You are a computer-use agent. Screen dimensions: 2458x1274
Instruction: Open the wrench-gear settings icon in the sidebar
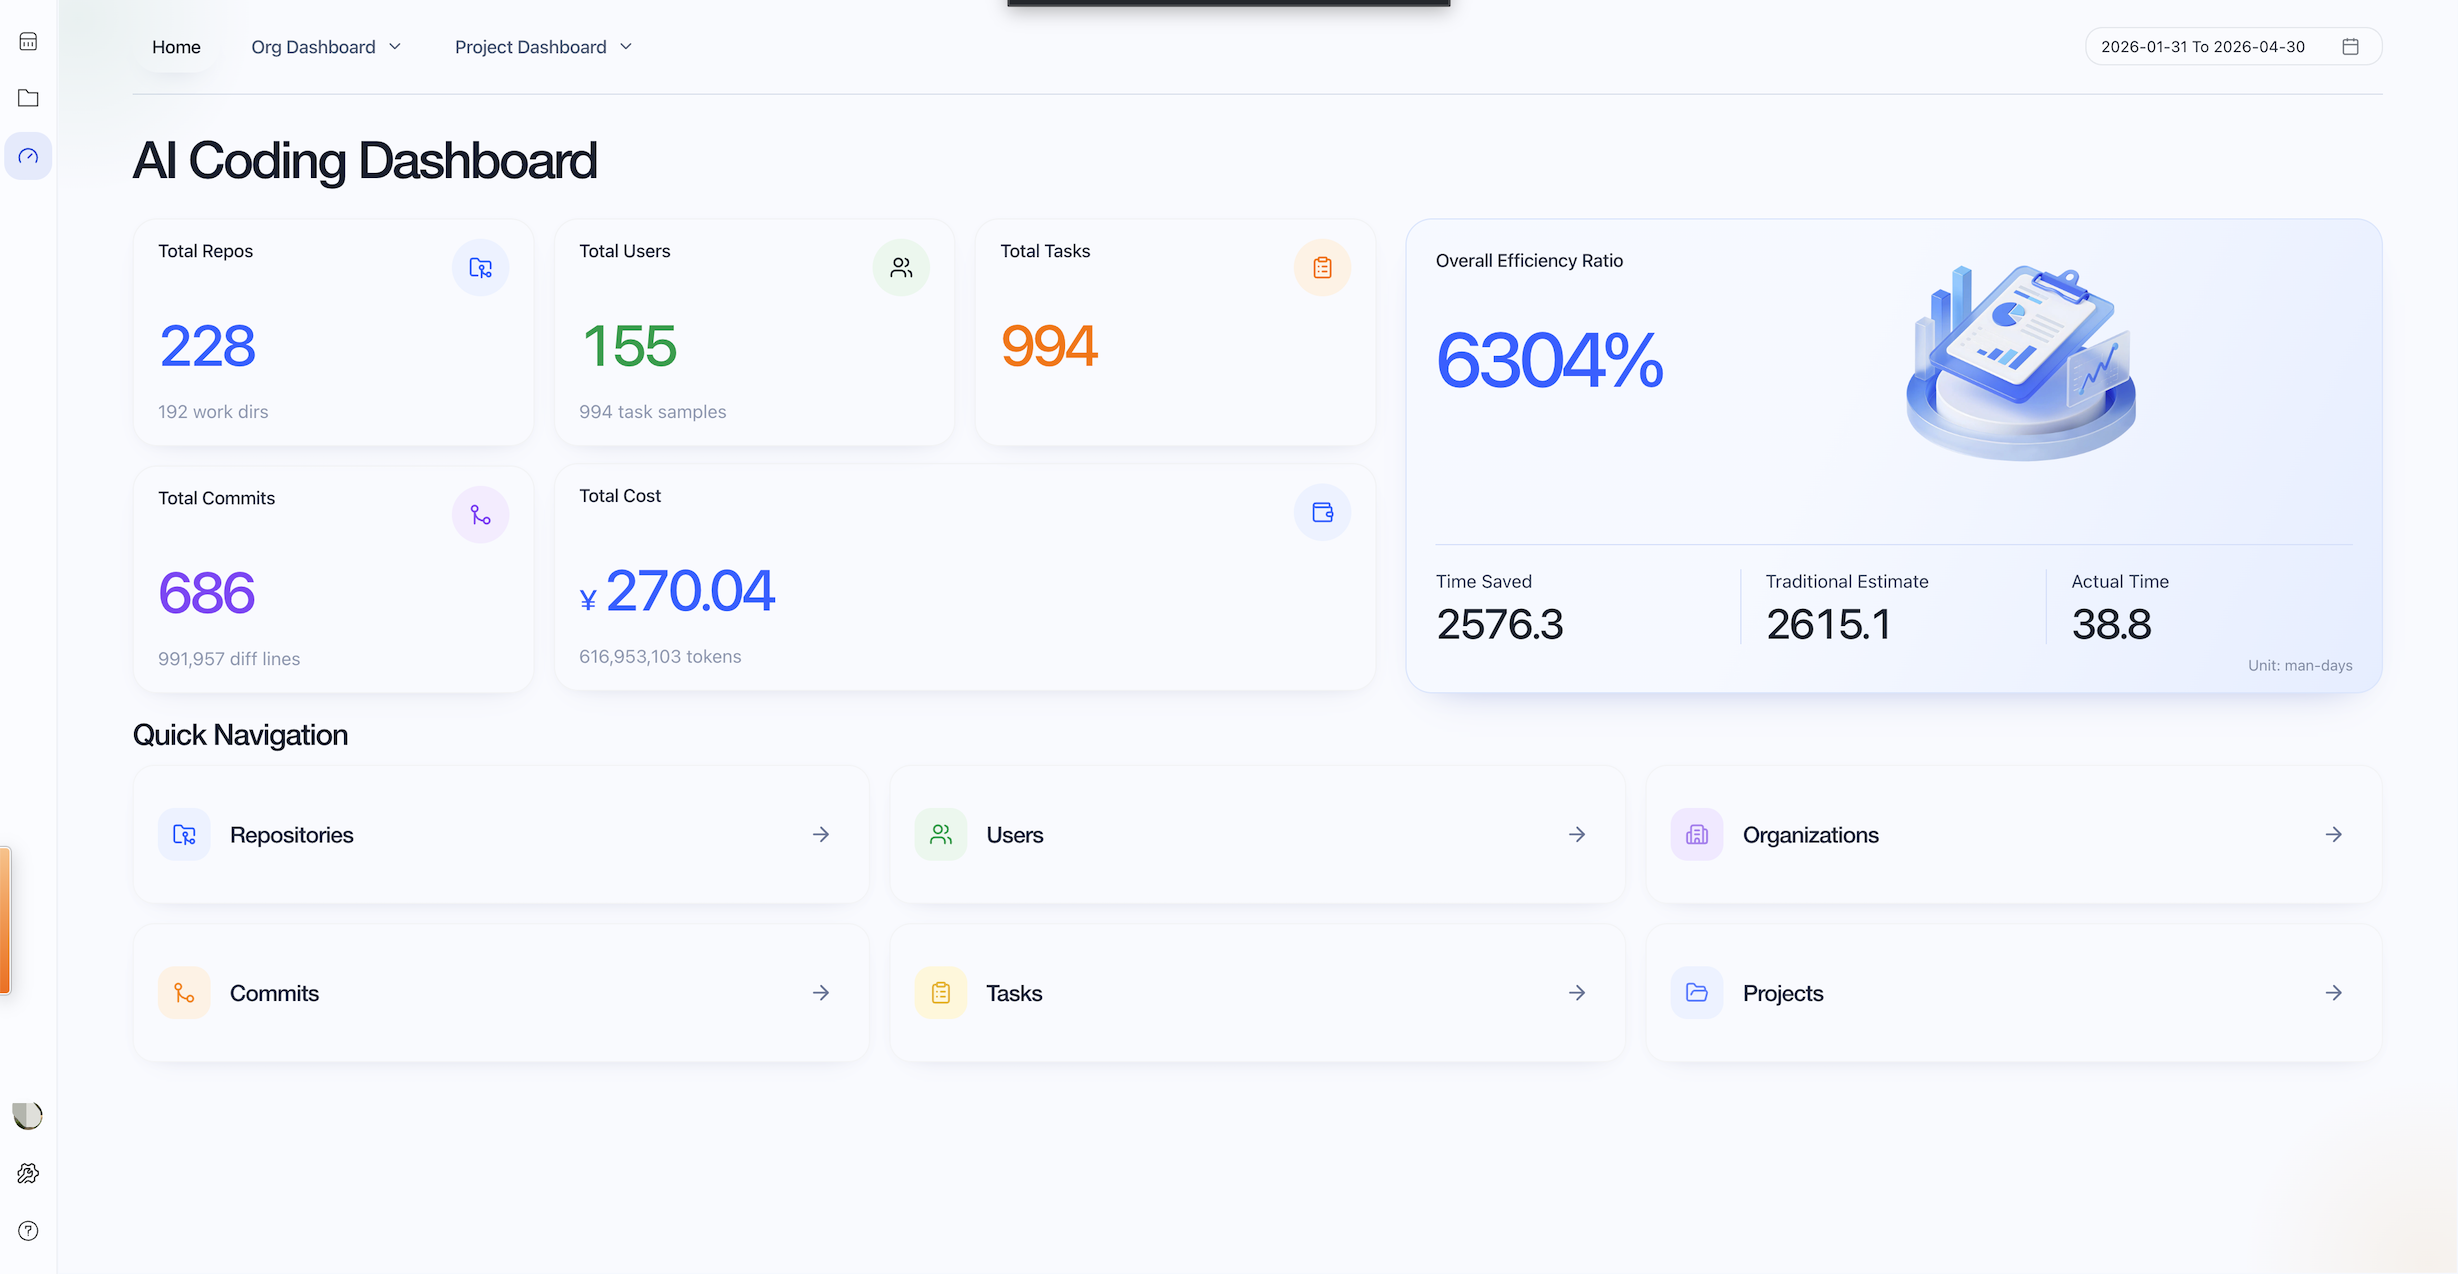point(28,1173)
